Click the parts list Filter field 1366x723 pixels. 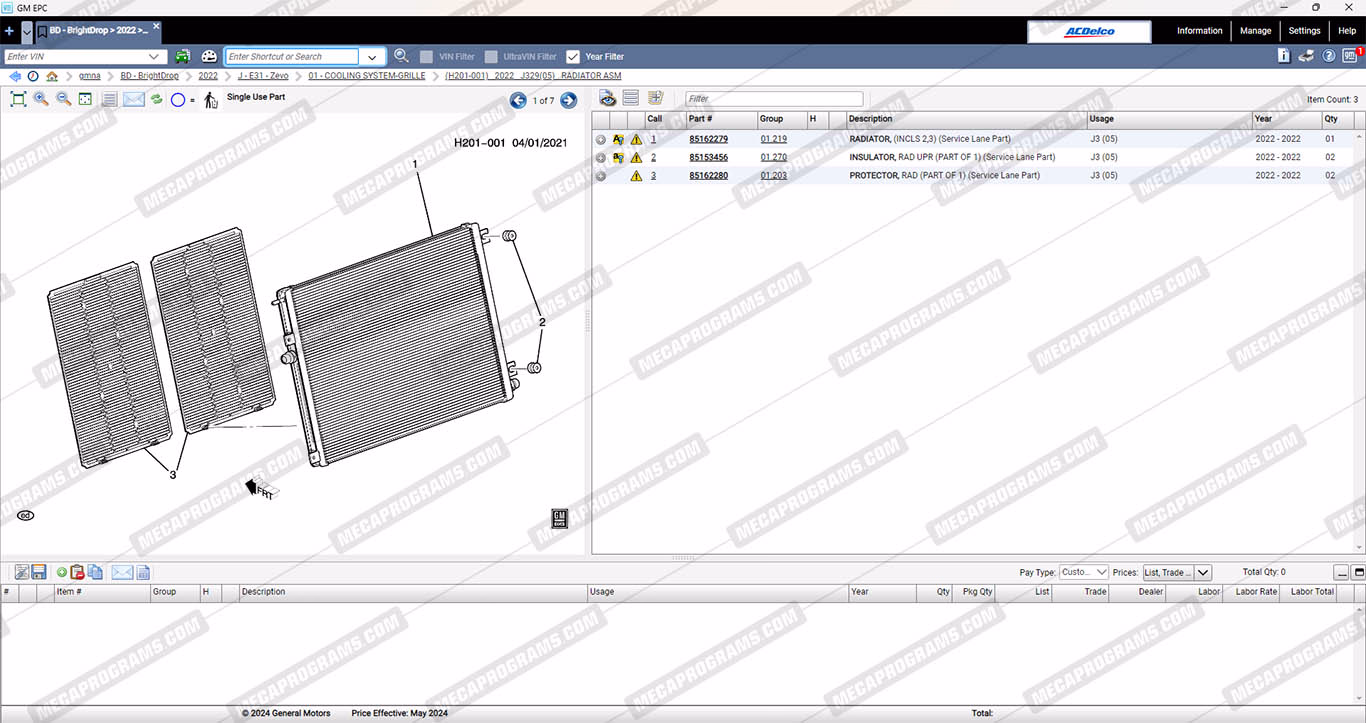(x=773, y=99)
